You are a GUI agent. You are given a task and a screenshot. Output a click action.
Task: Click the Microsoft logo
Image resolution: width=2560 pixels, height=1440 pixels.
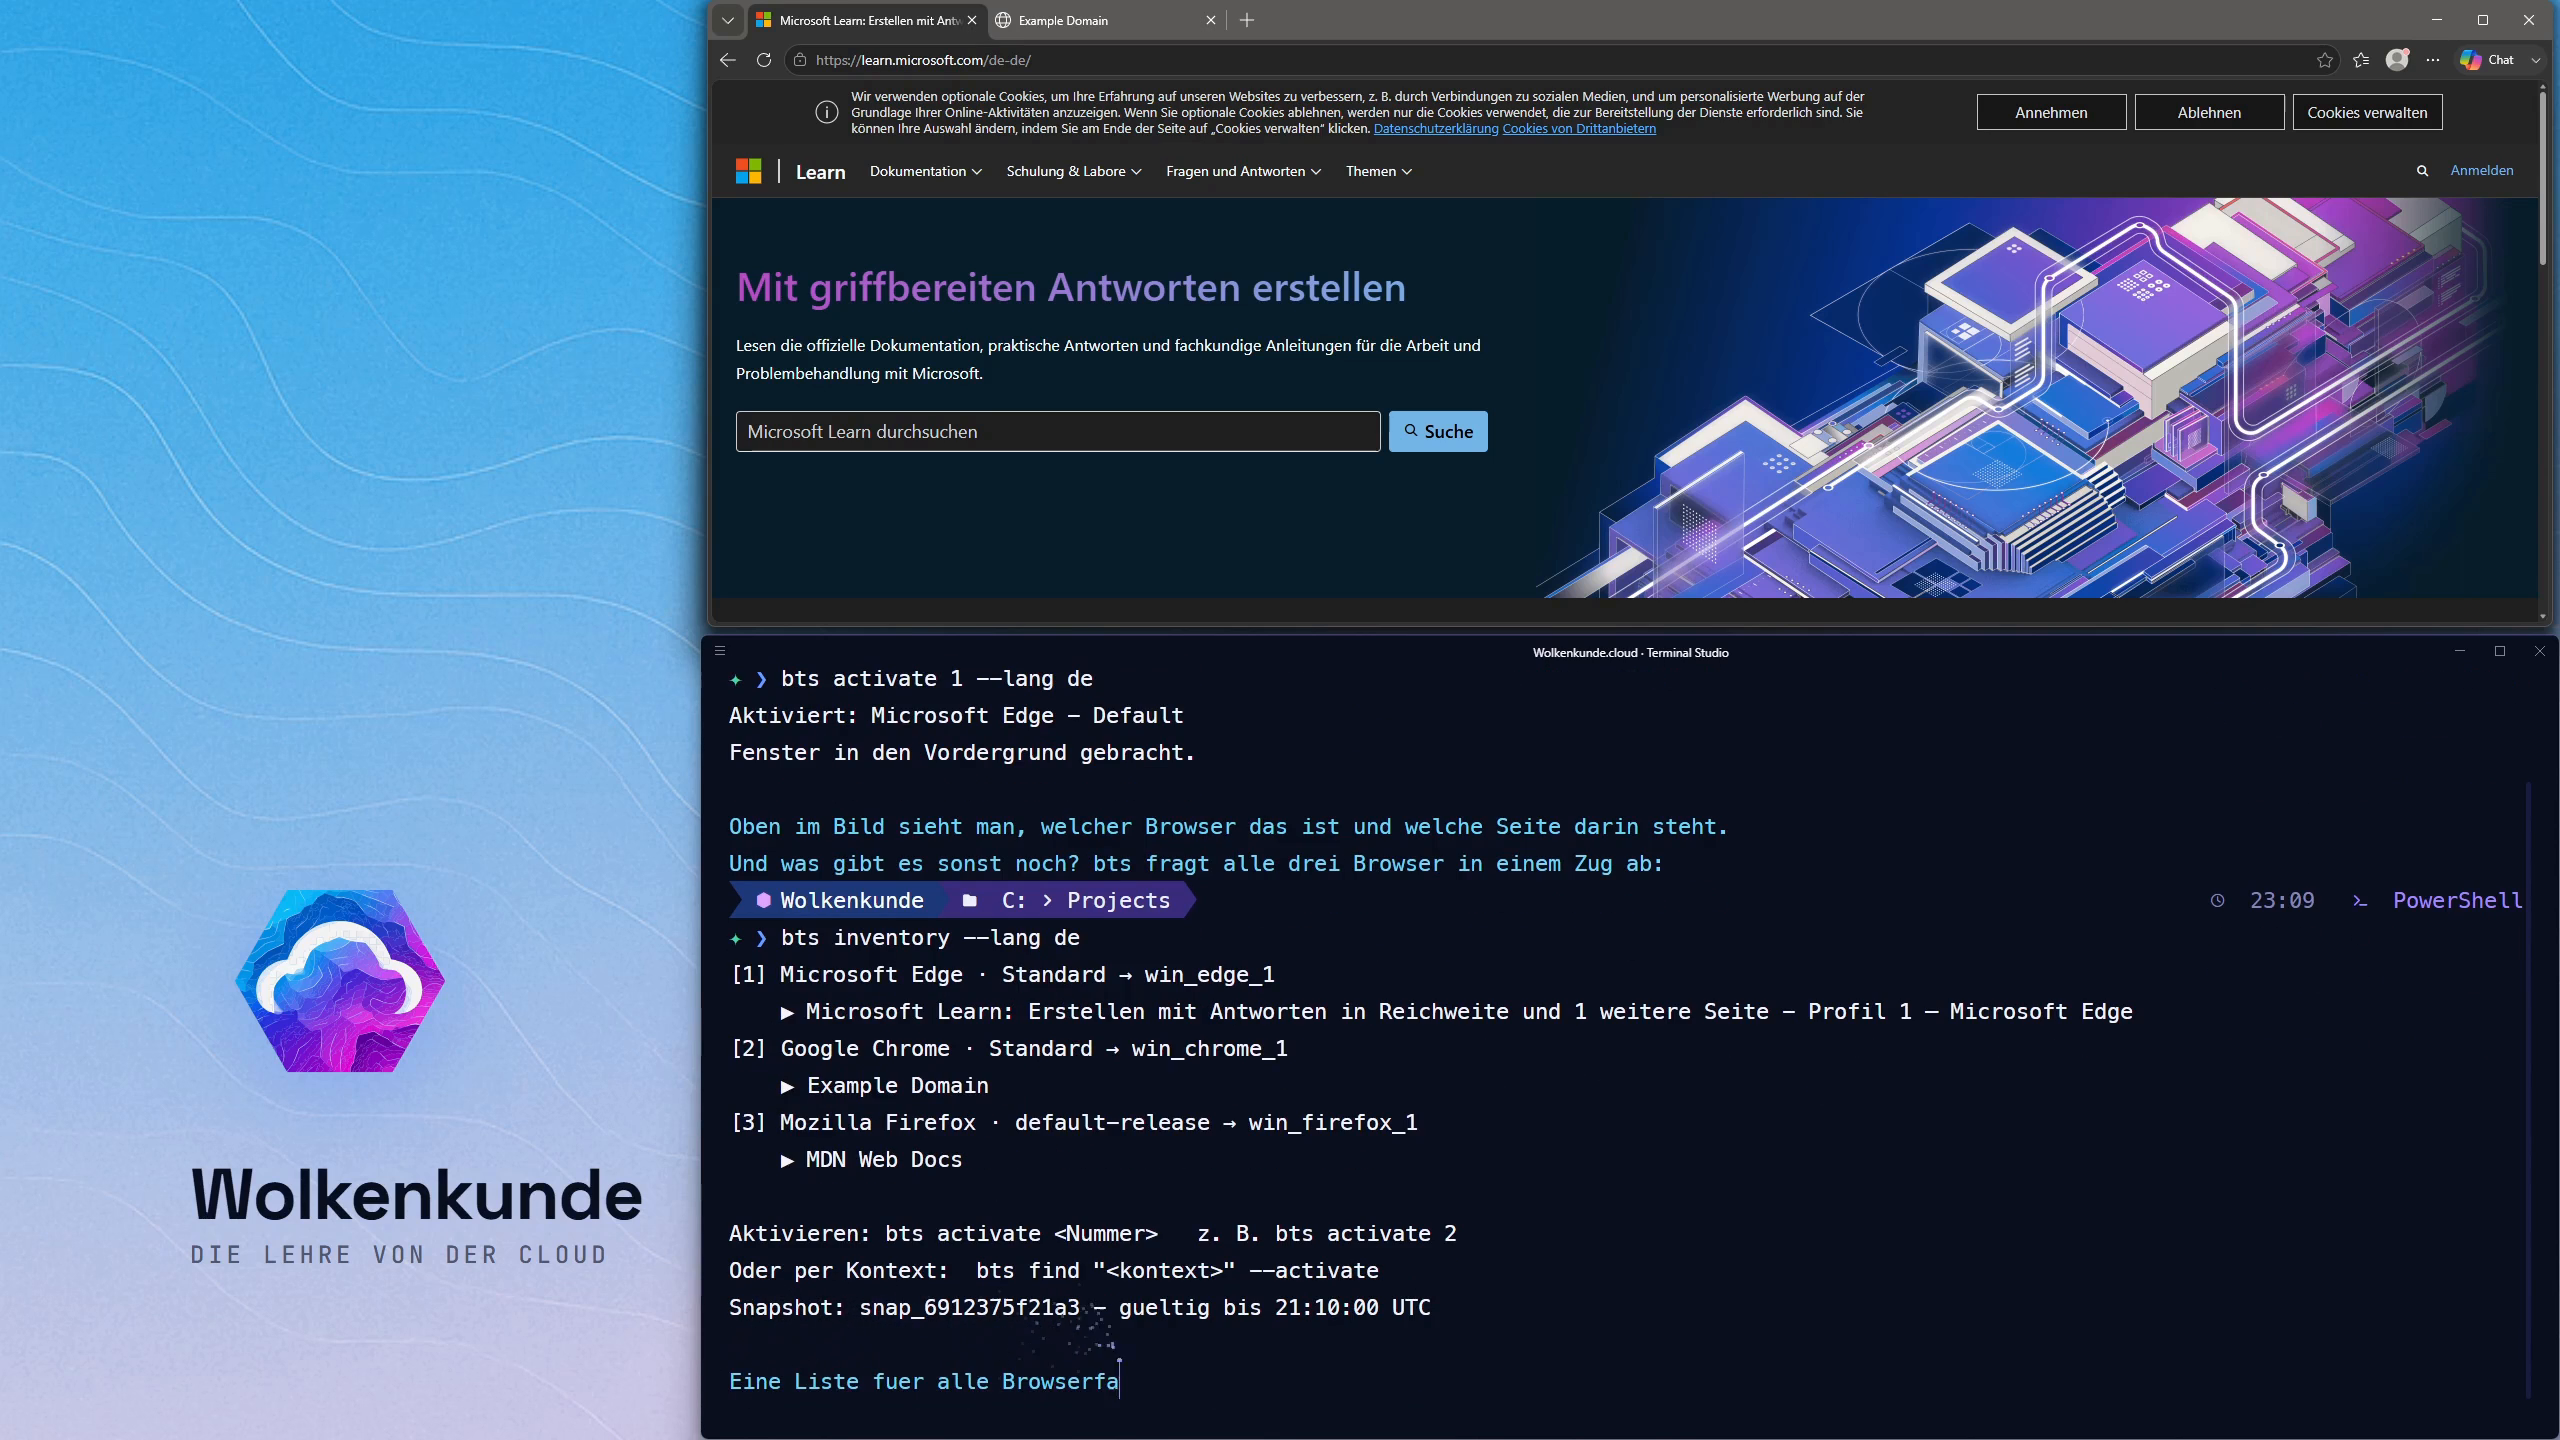pyautogui.click(x=748, y=171)
